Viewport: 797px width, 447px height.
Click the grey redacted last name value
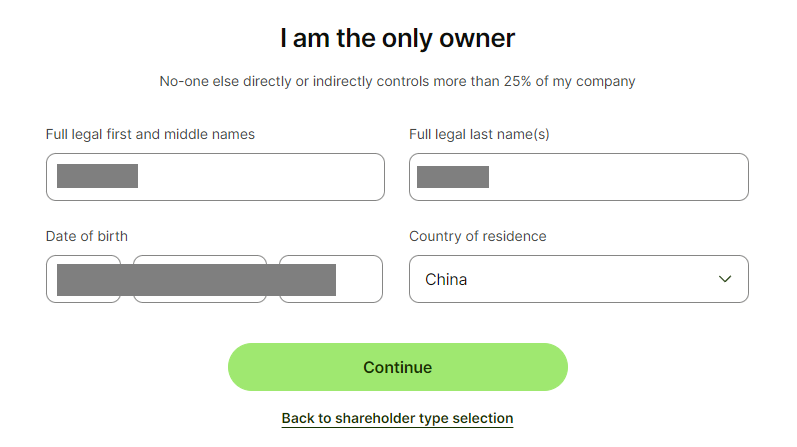(452, 177)
